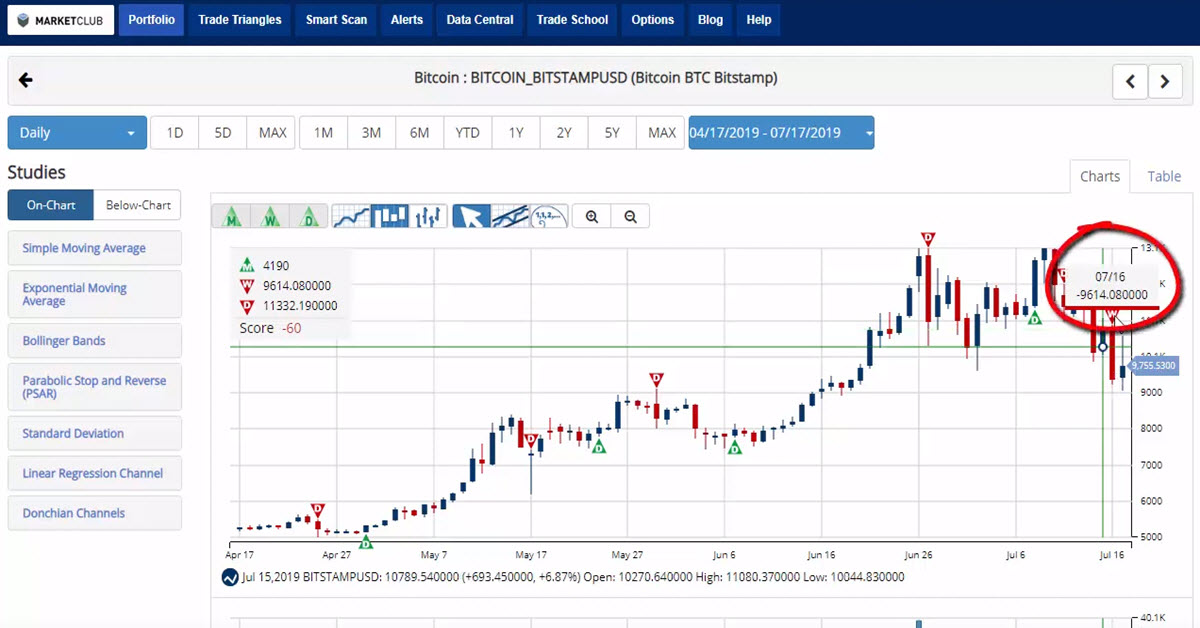The image size is (1200, 628).
Task: Switch to line chart style
Action: (351, 216)
